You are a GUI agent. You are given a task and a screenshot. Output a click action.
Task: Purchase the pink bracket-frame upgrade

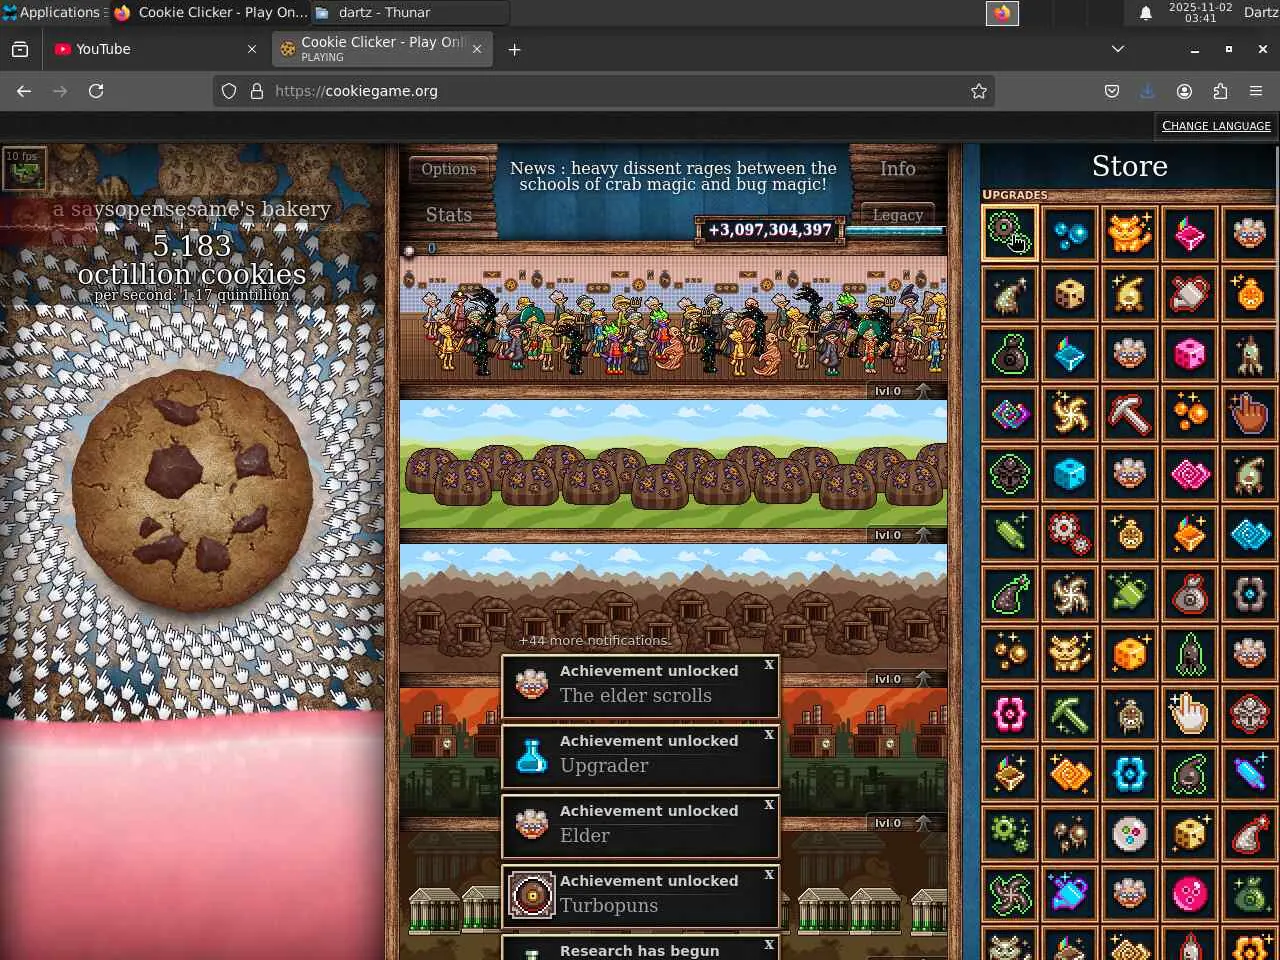click(1010, 714)
